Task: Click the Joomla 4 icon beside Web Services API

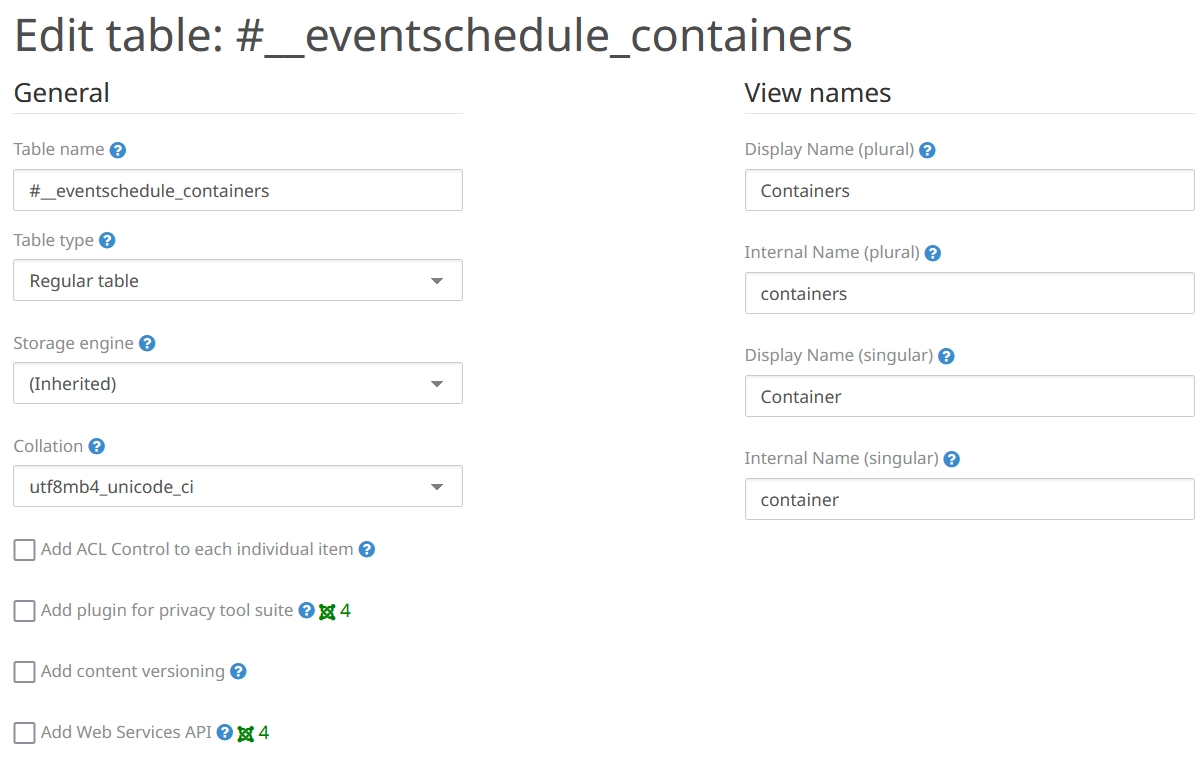Action: (246, 733)
